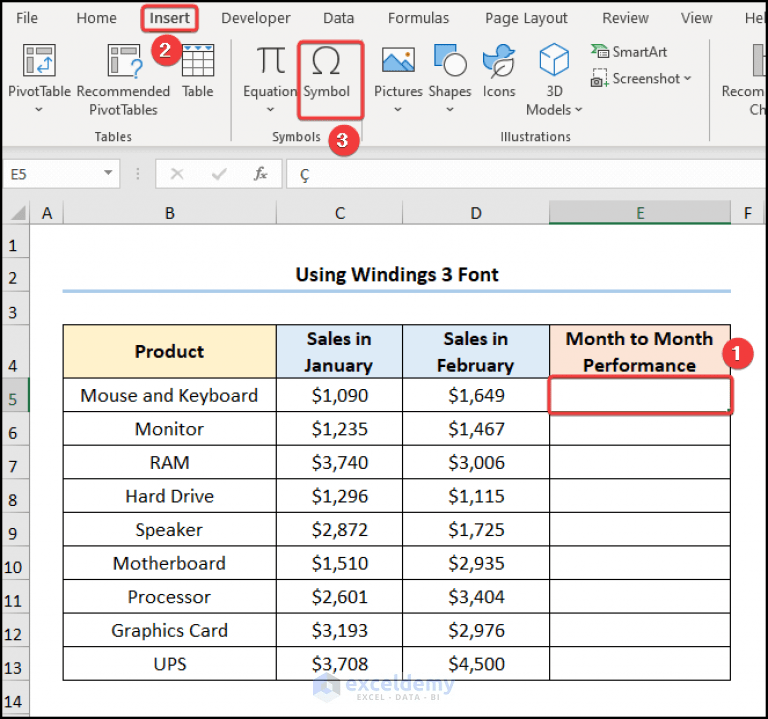Select the Monitor cell
Image resolution: width=768 pixels, height=719 pixels.
coord(169,429)
